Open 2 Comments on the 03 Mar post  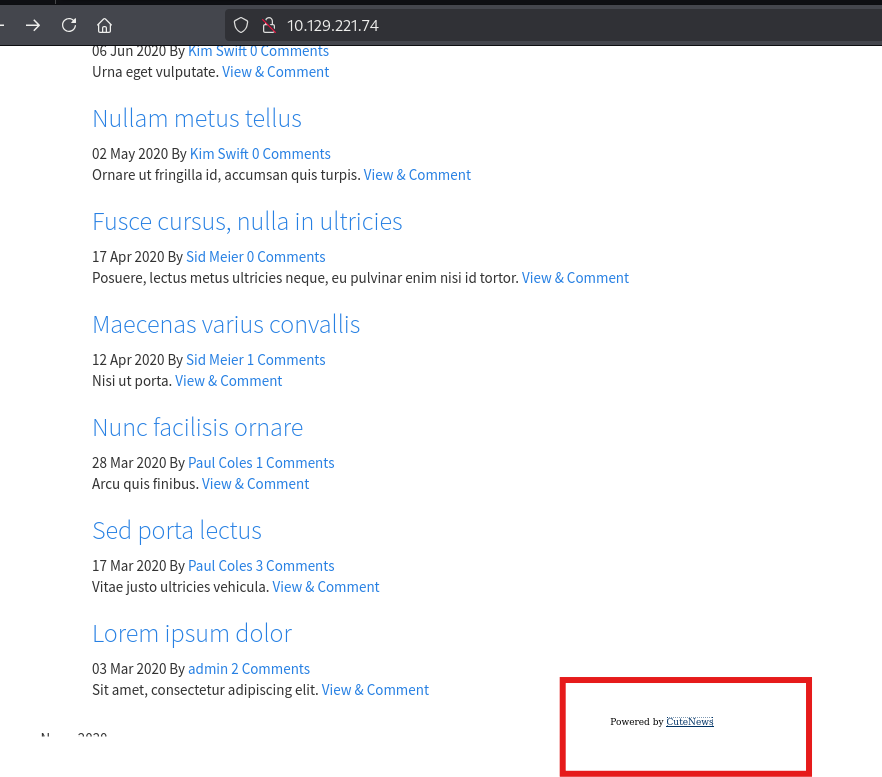[x=270, y=668]
